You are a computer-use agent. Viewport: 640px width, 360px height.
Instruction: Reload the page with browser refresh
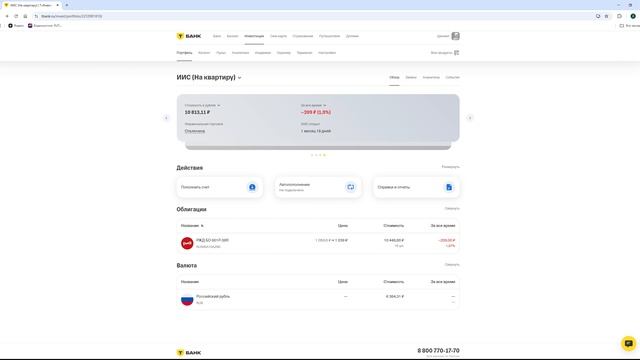pyautogui.click(x=16, y=16)
